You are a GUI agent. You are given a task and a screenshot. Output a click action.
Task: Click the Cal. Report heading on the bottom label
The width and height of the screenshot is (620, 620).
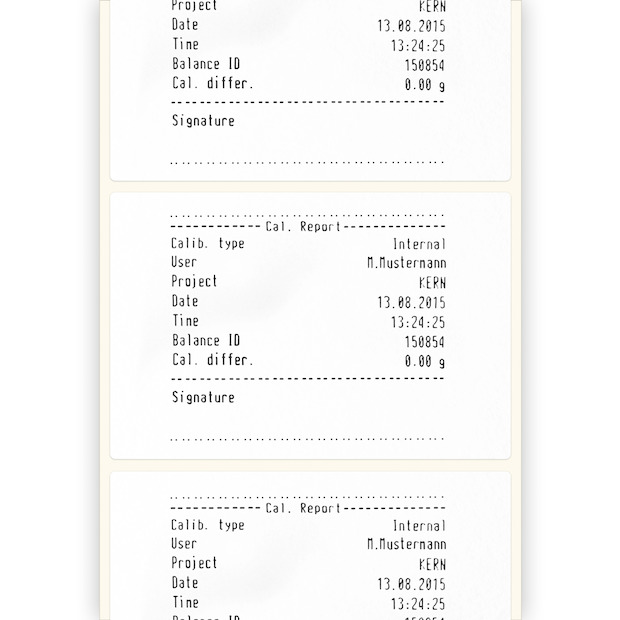(304, 508)
